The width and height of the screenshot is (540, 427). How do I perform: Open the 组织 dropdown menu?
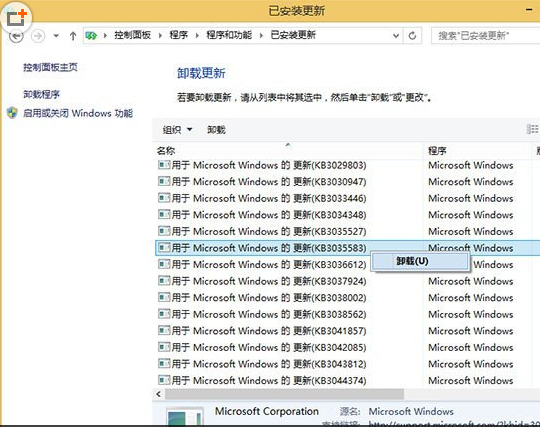click(177, 130)
